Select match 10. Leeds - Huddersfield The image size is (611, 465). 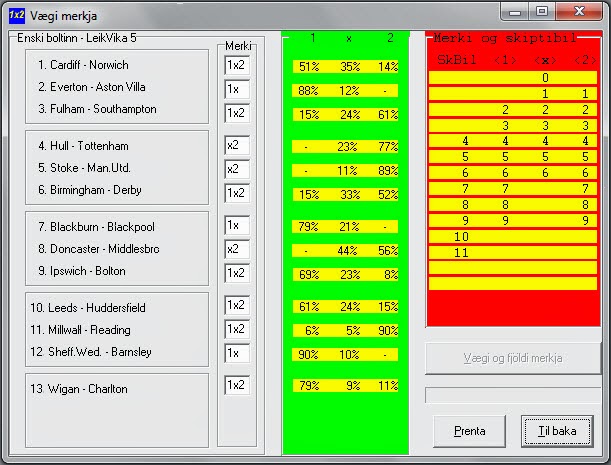(88, 308)
